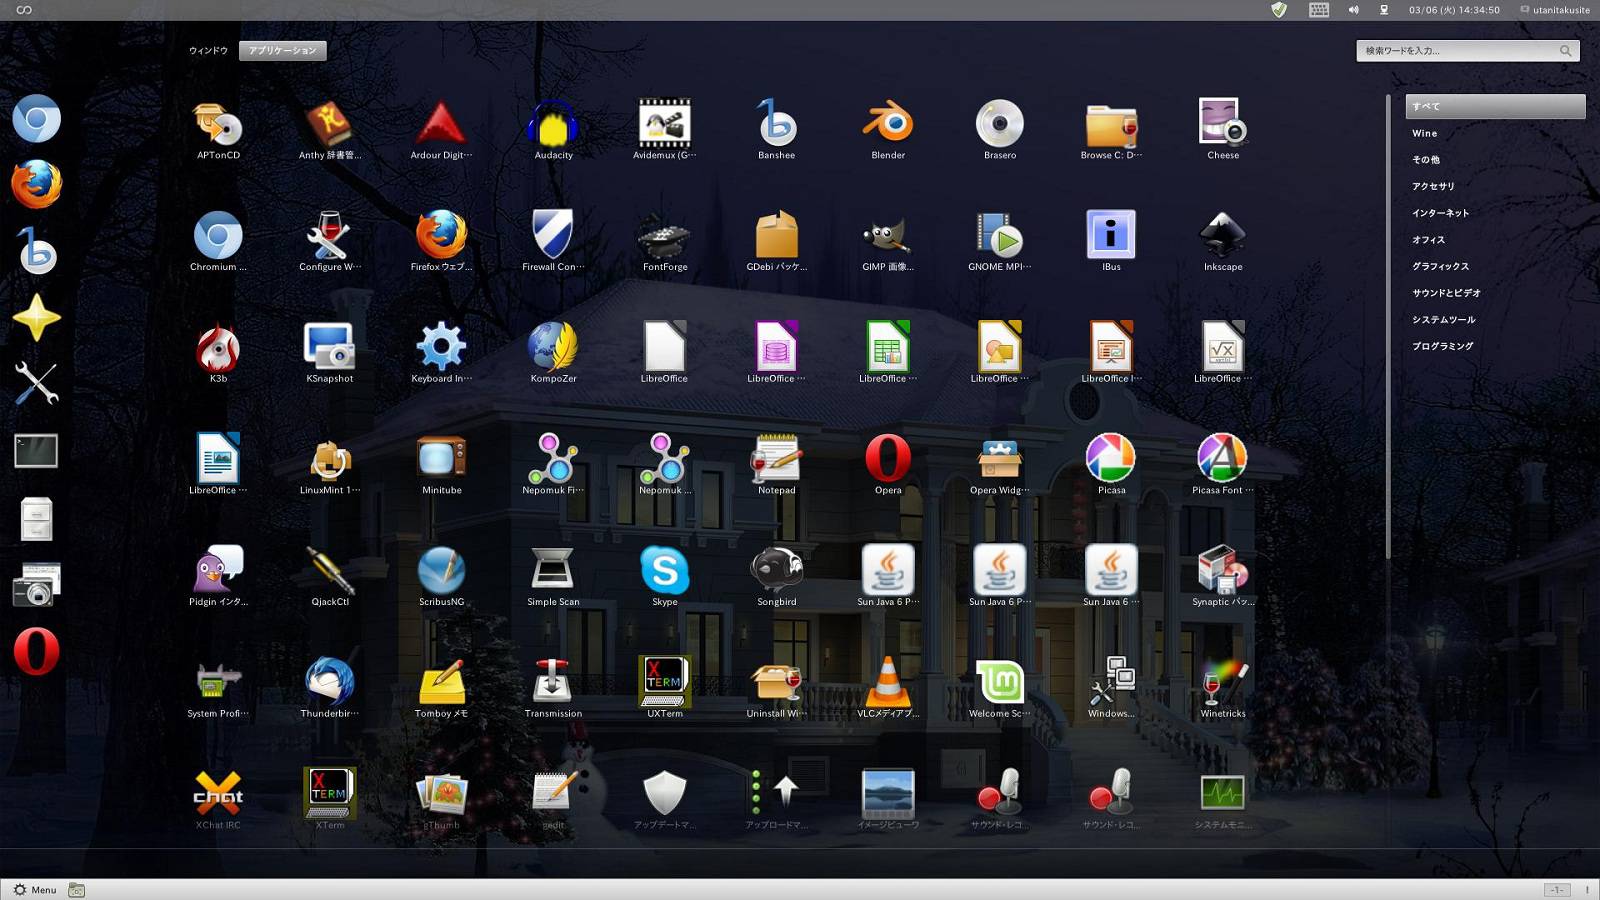Open Chromium from the left dock
The image size is (1600, 900).
[37, 119]
